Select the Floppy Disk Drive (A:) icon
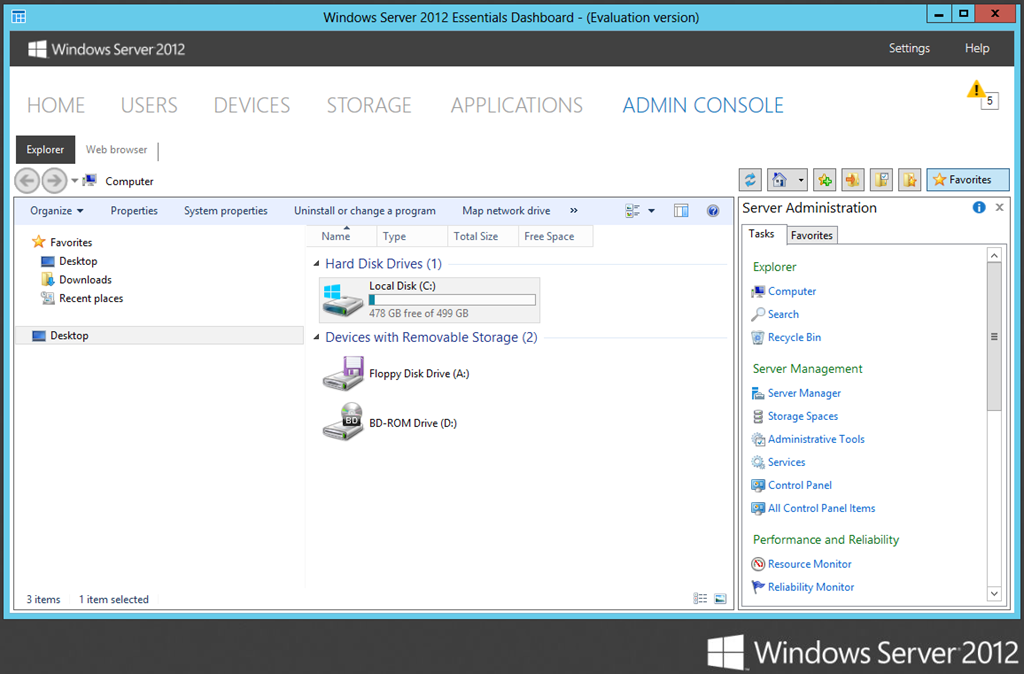Image resolution: width=1024 pixels, height=674 pixels. 342,374
